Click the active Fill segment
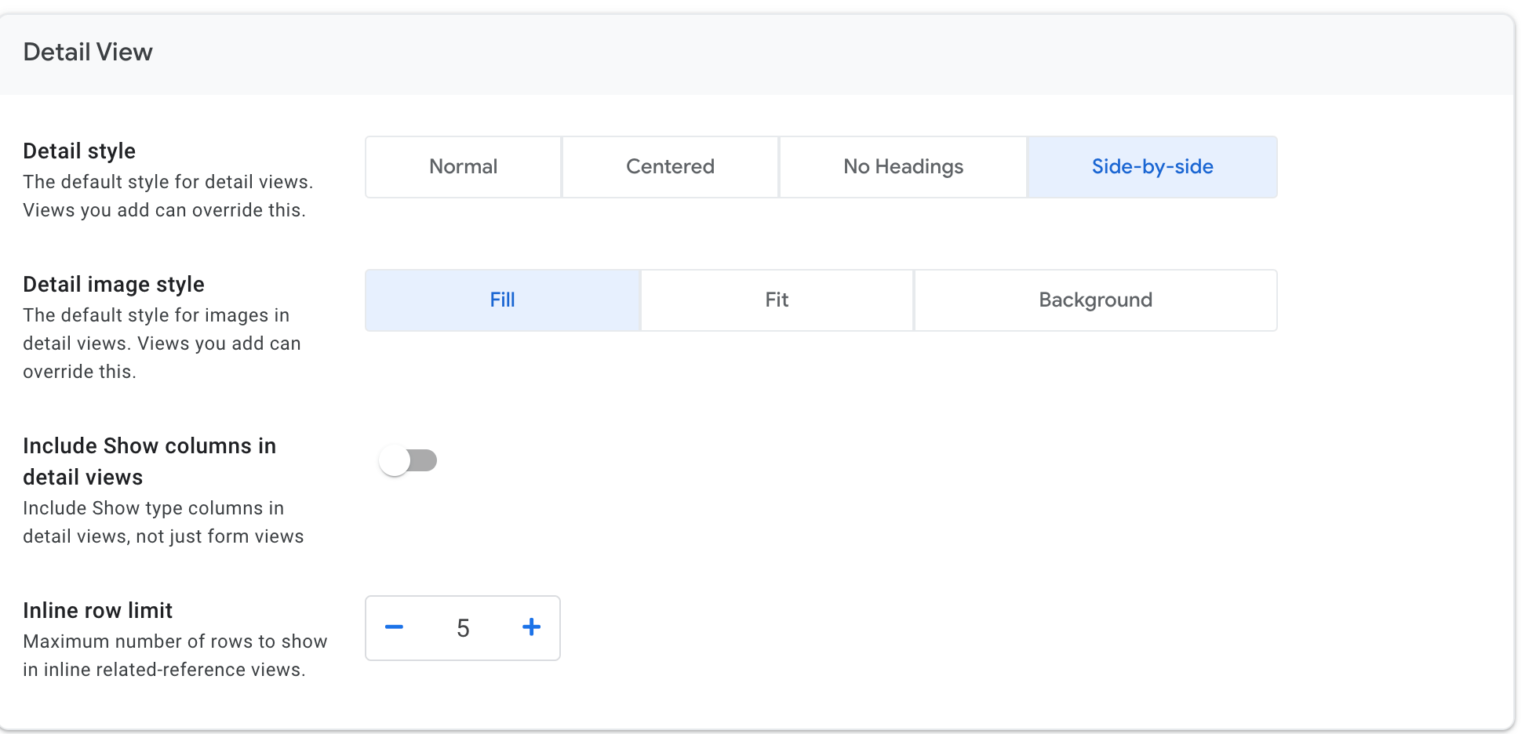Screen dimensions: 1536x734 click(502, 299)
